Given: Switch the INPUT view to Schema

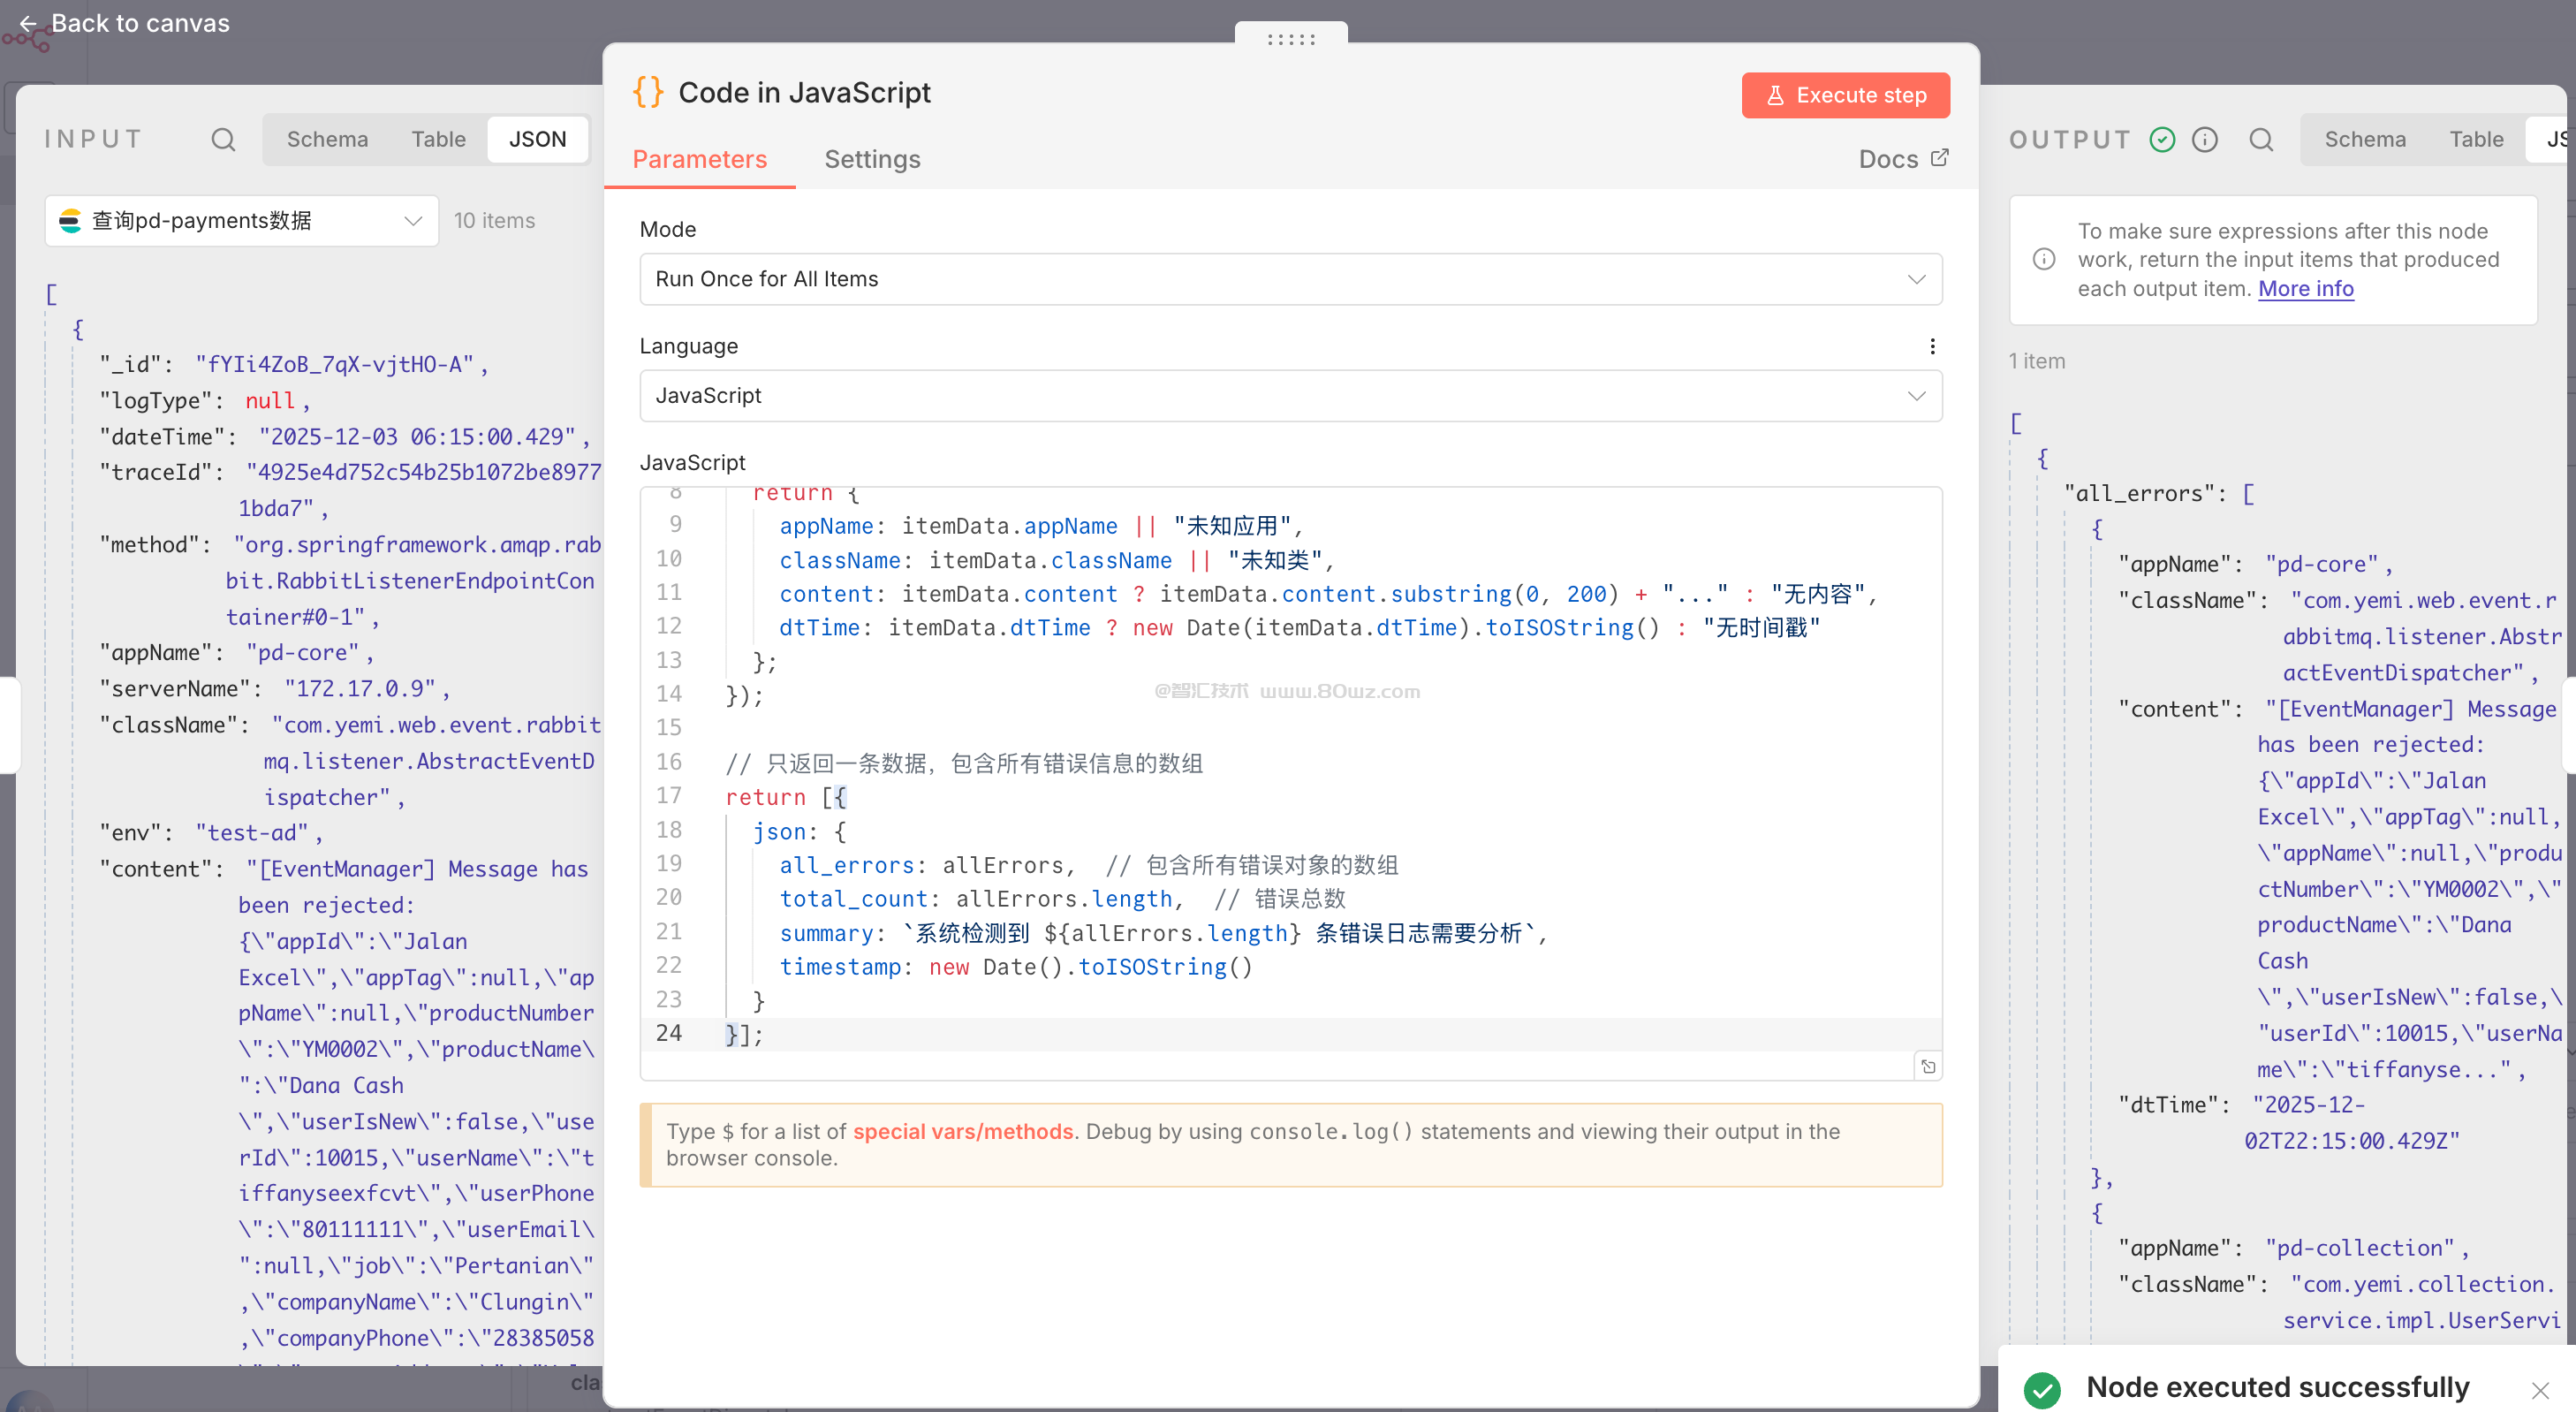Looking at the screenshot, I should click(327, 140).
